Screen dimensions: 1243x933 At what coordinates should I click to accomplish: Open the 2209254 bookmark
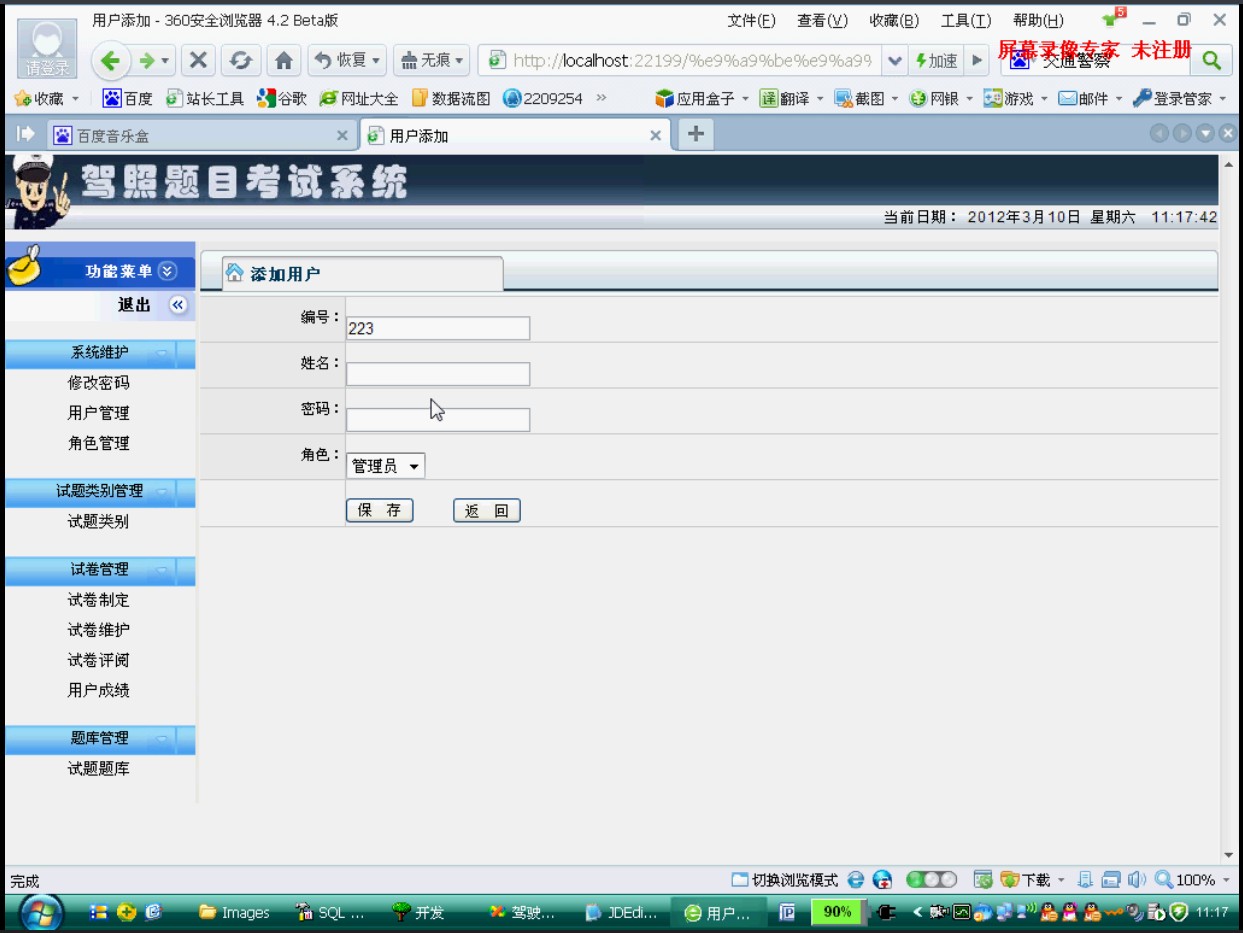coord(543,98)
